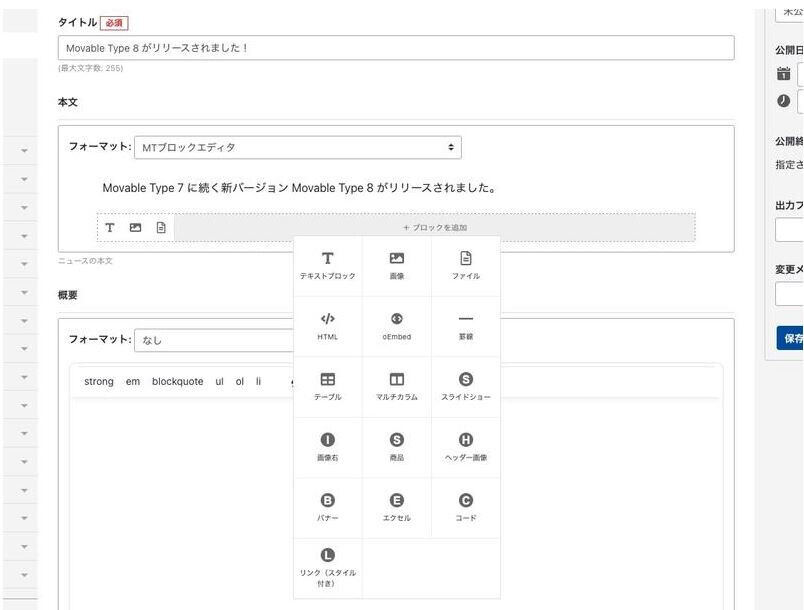This screenshot has height=610, width=804.
Task: Open the 概要 フォーマット dropdown showing なし
Action: tap(214, 340)
